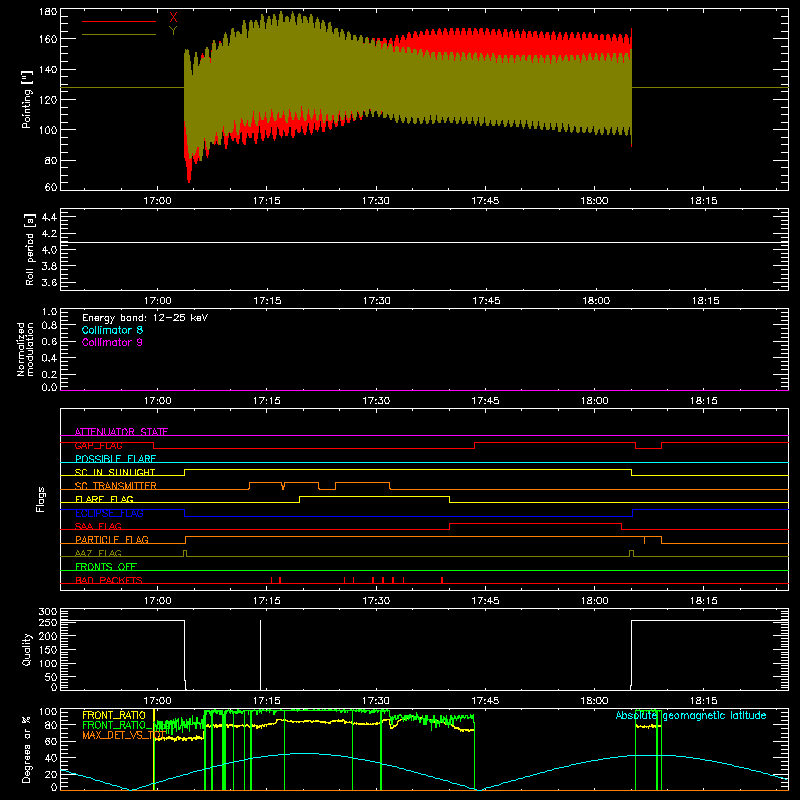
Task: Click the 17:30 time label under modulation plot
Action: click(376, 401)
